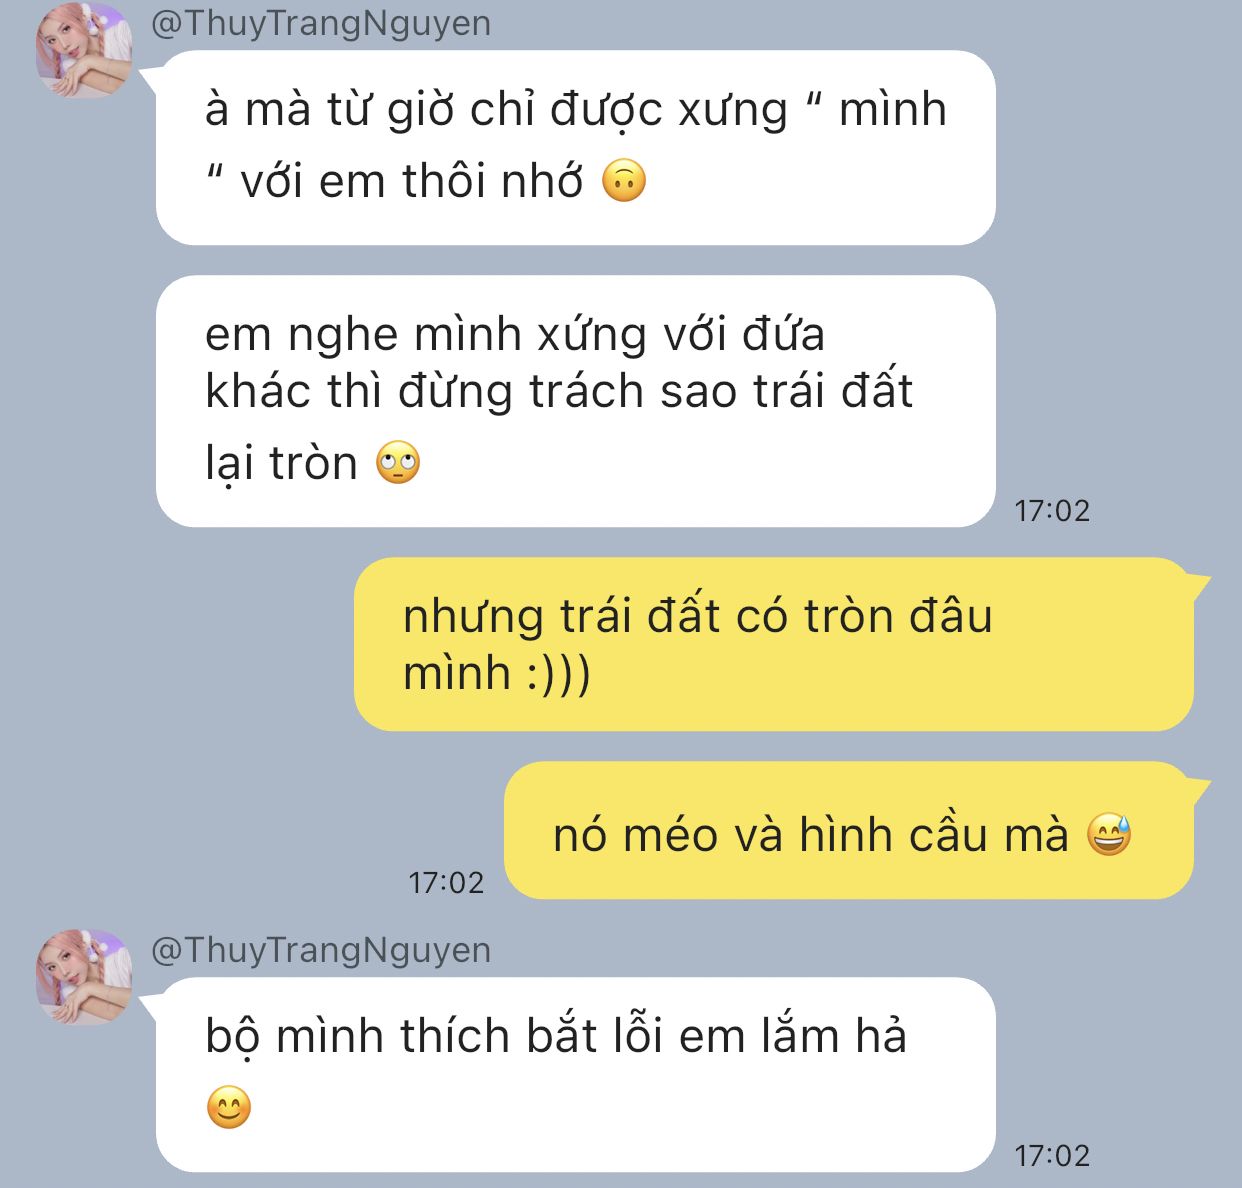Tap the text "lại tròn" in second bubble
Image resolution: width=1242 pixels, height=1188 pixels.
coord(281,464)
